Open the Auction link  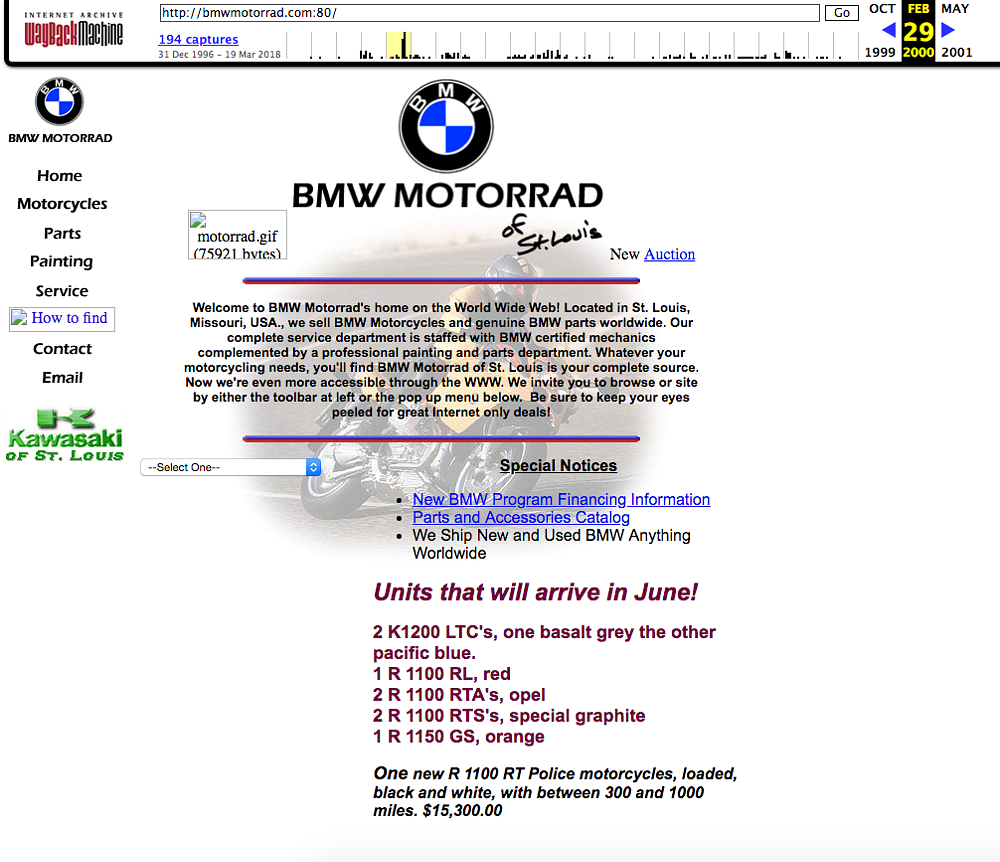669,254
